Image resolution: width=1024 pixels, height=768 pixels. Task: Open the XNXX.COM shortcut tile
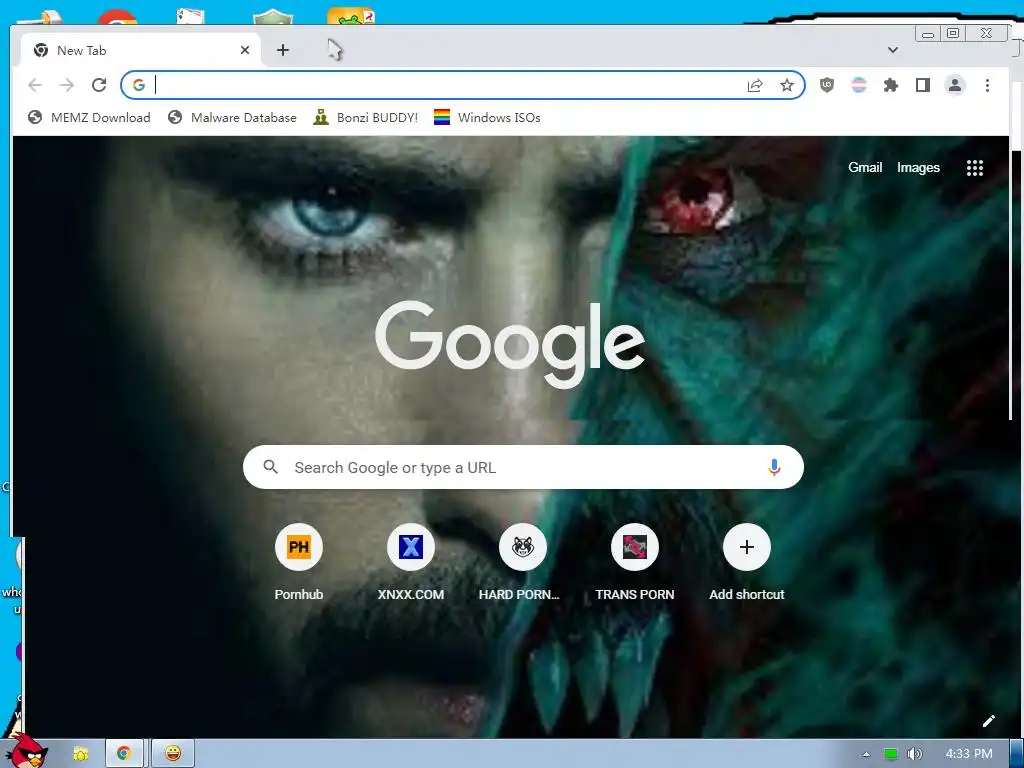[411, 562]
